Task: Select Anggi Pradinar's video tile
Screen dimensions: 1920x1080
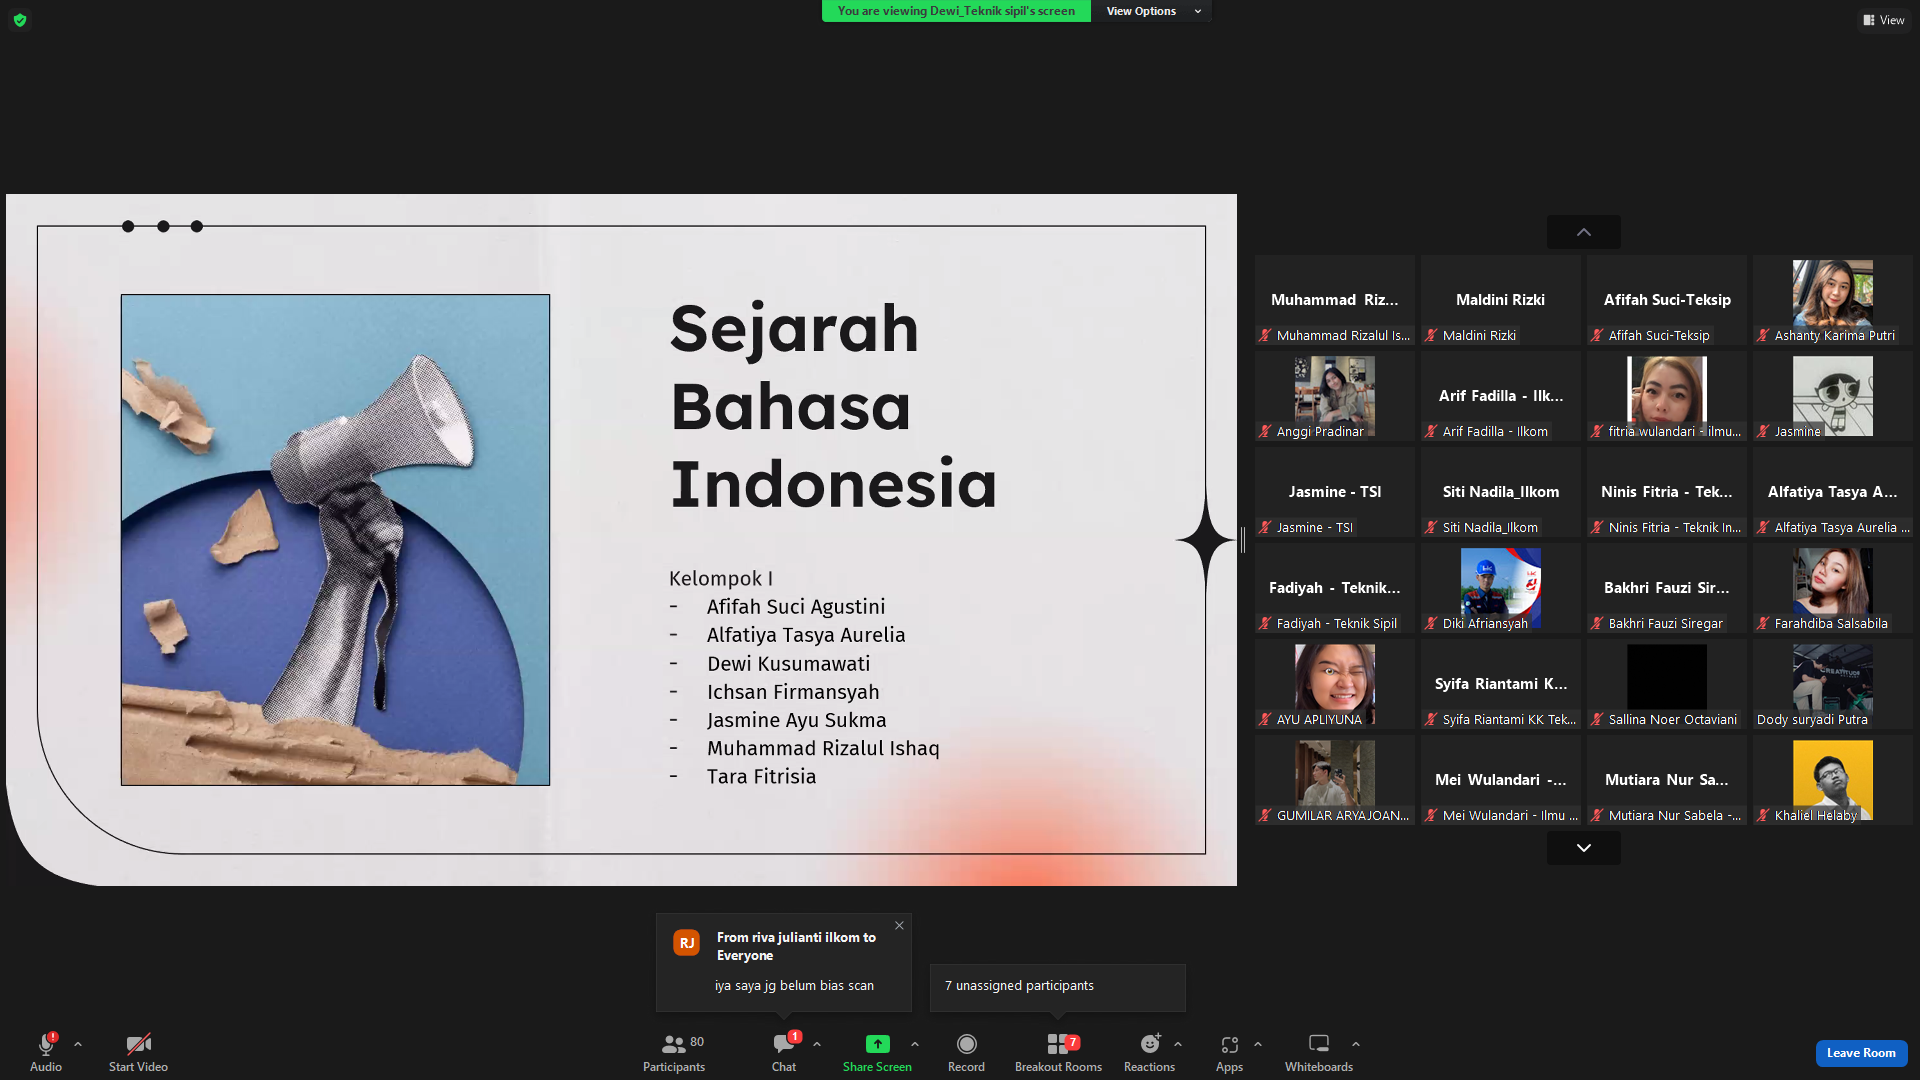Action: pyautogui.click(x=1335, y=396)
